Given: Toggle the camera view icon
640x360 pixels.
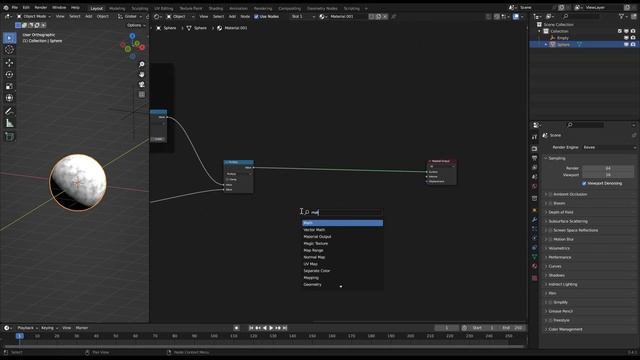Looking at the screenshot, I should (142, 84).
